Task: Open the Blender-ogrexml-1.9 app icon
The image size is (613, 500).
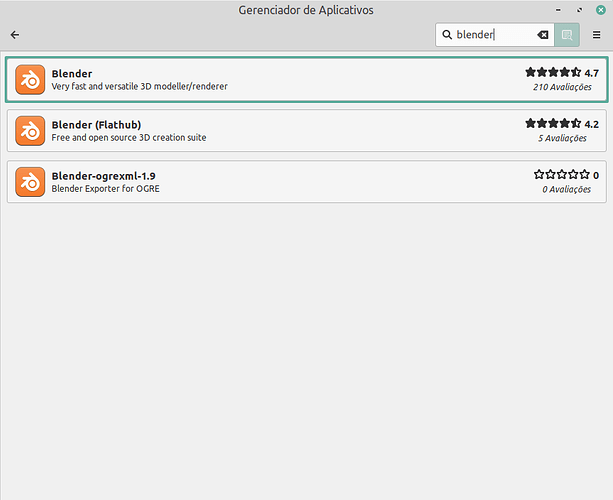Action: pyautogui.click(x=30, y=182)
